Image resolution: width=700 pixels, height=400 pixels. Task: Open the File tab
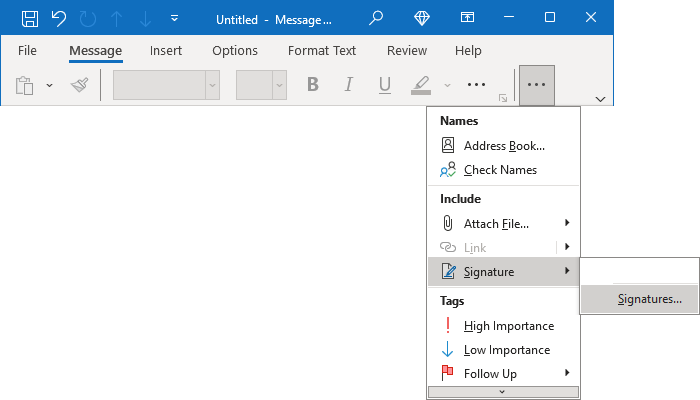click(27, 50)
